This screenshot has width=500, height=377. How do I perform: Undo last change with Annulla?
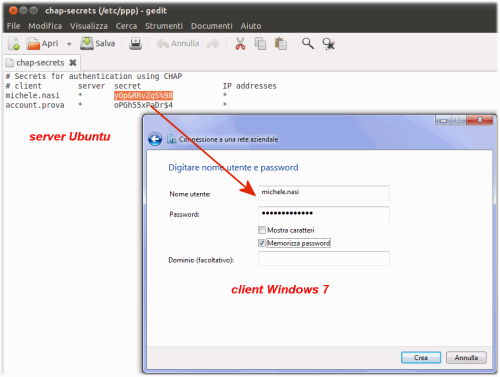tap(178, 44)
